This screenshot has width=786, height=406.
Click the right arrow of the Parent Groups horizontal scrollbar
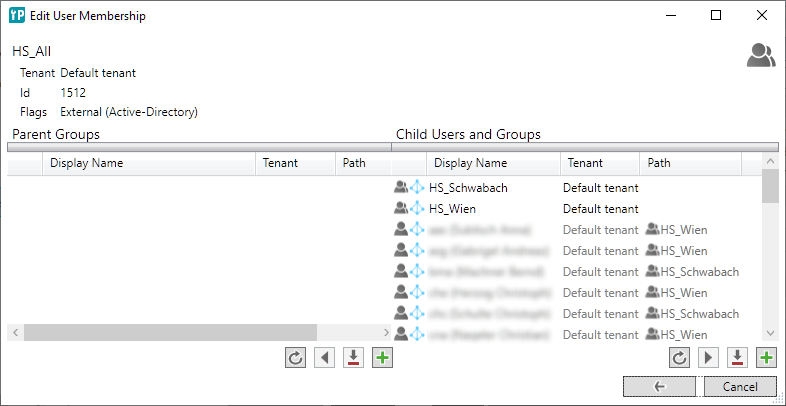(386, 332)
